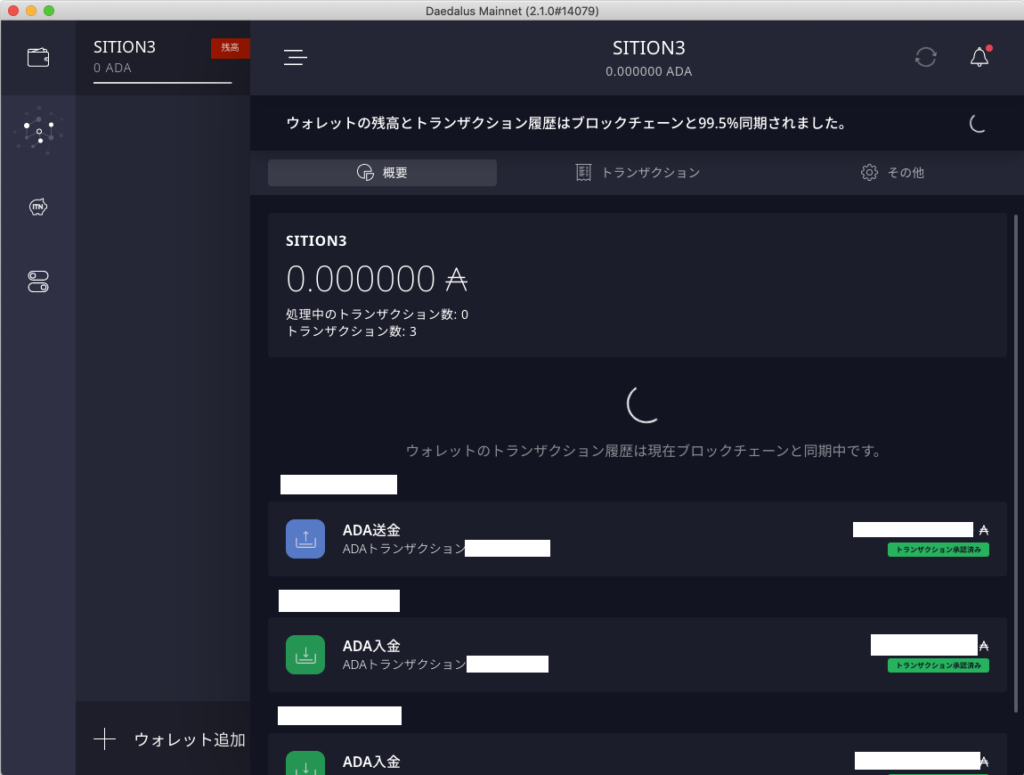1024x775 pixels.
Task: Click the ウォレット追加 button
Action: click(x=170, y=740)
